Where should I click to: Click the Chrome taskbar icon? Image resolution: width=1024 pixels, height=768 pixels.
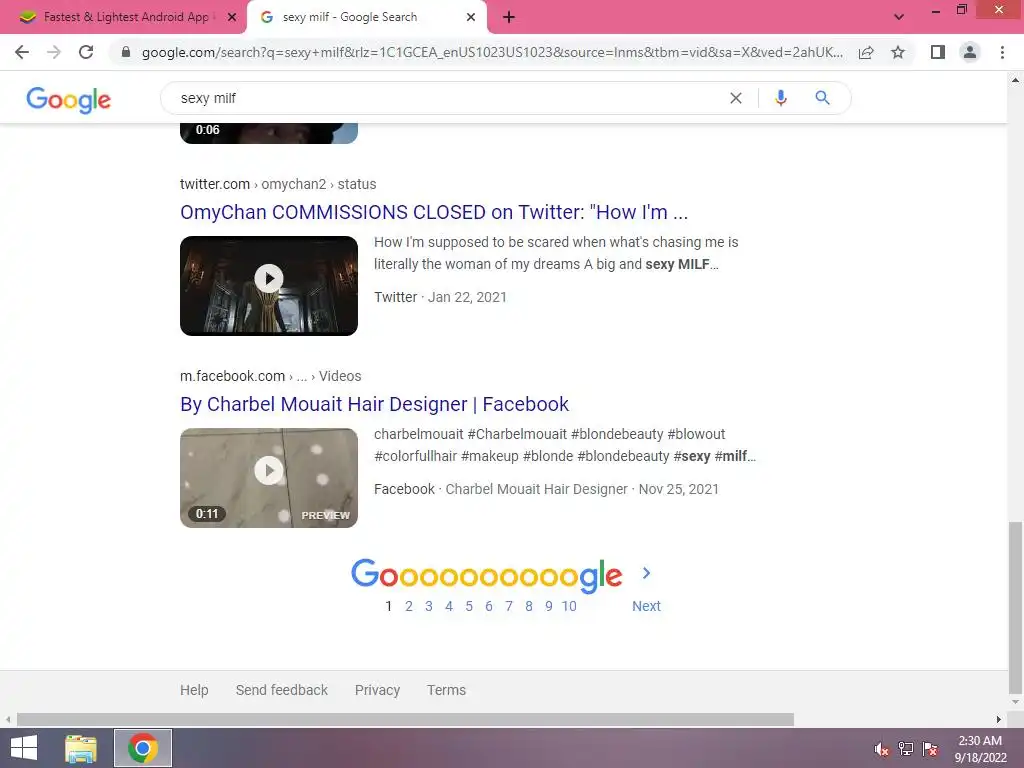(143, 748)
